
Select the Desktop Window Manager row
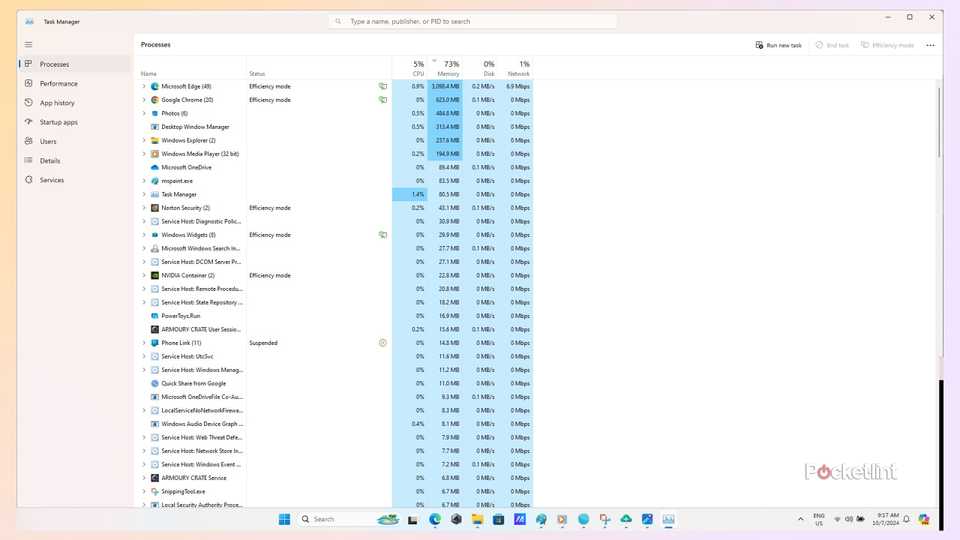tap(337, 127)
